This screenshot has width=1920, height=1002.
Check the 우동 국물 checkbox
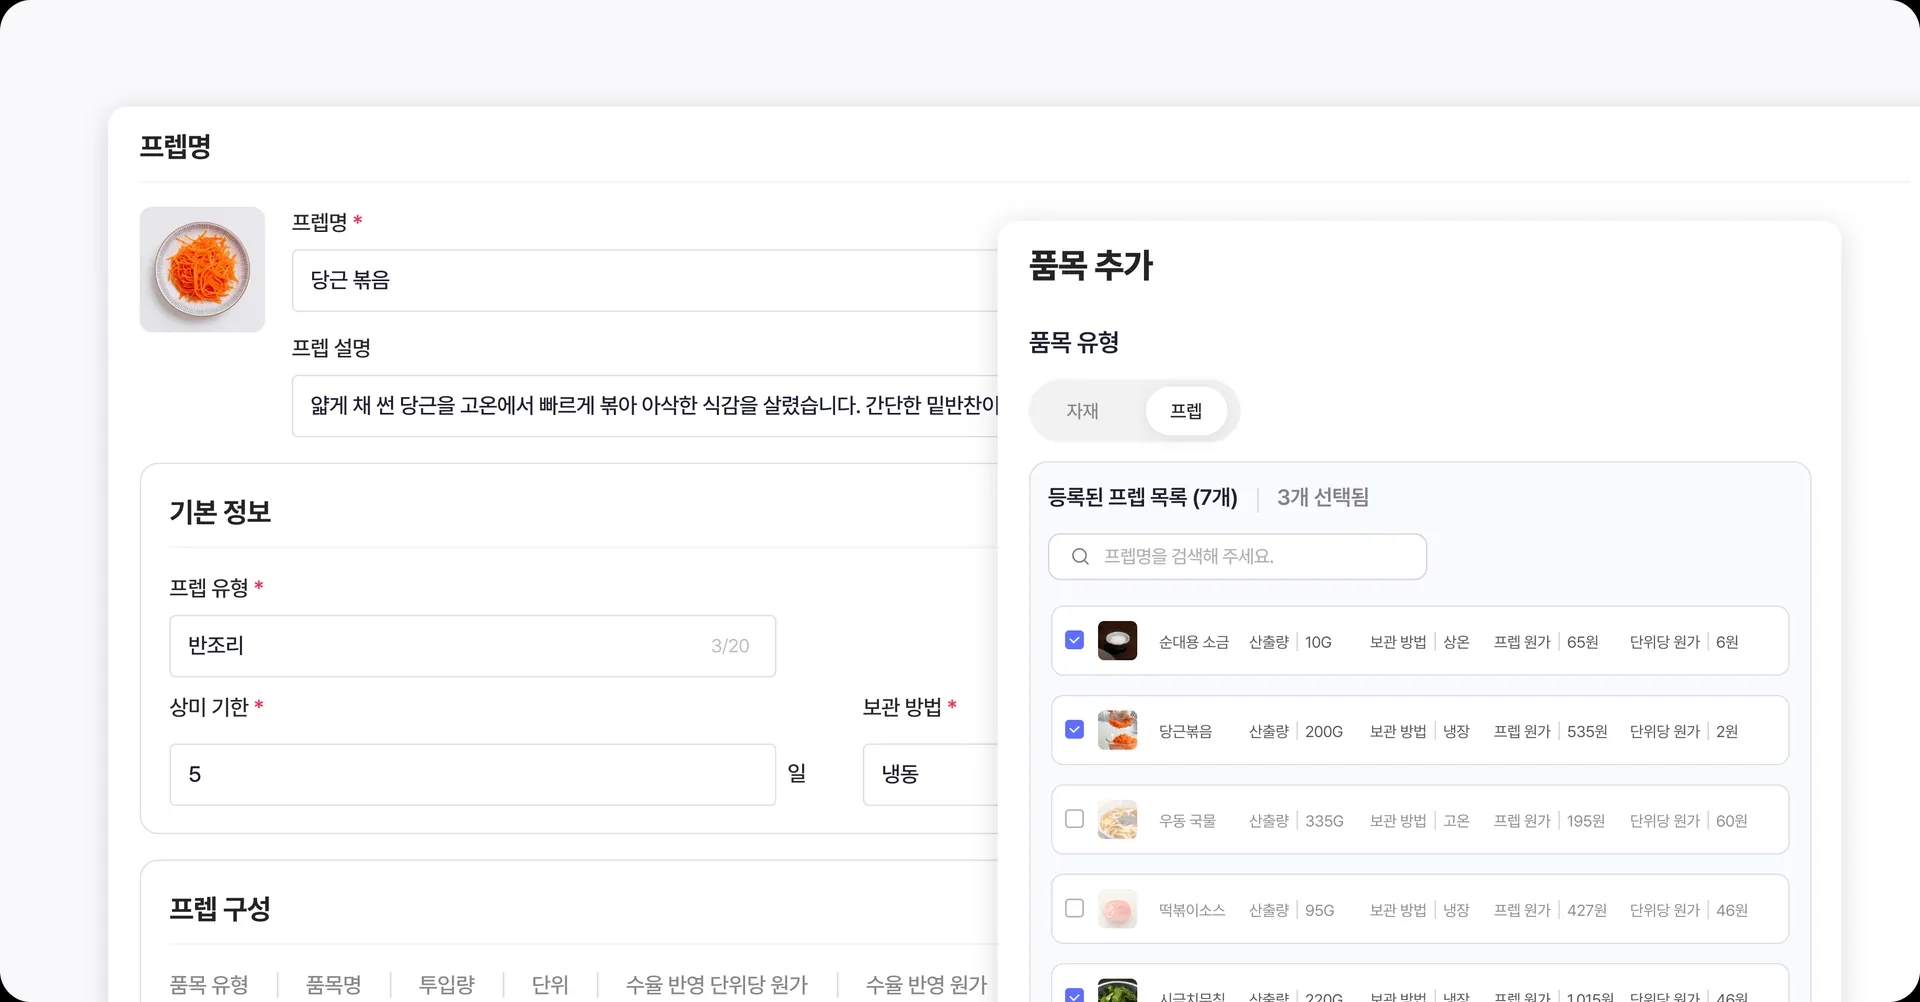click(x=1074, y=819)
